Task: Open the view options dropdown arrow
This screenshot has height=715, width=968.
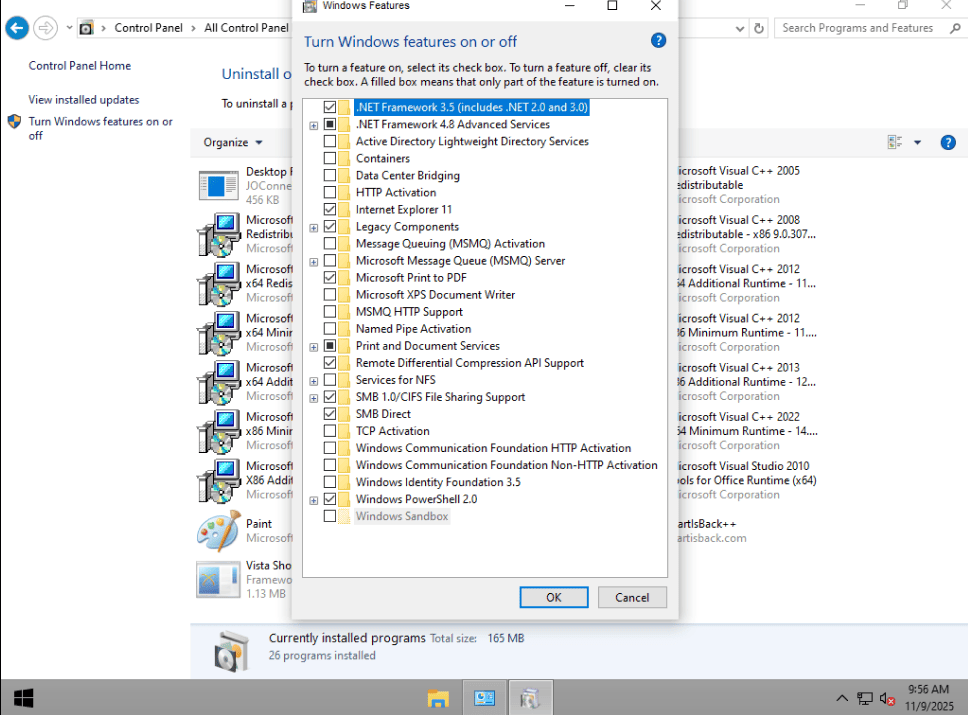Action: (917, 143)
